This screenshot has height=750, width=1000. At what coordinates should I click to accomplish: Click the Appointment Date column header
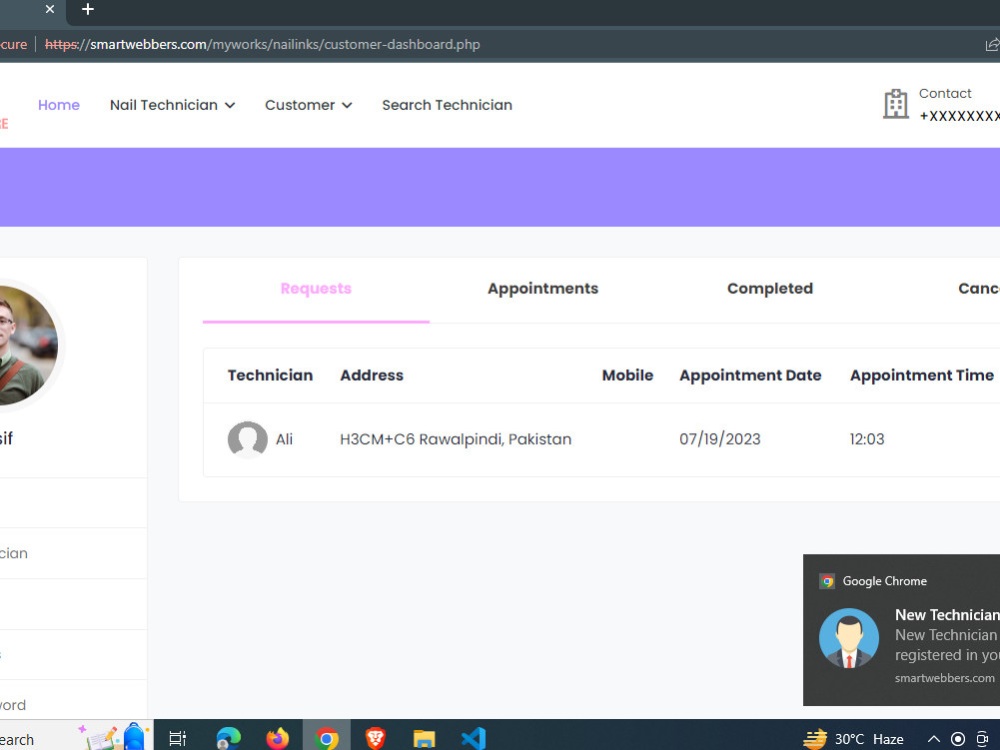point(750,376)
